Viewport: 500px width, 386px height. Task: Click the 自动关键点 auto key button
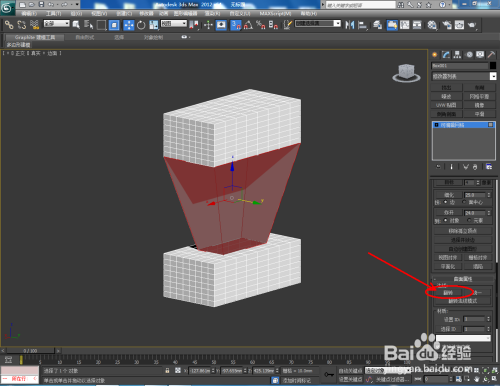click(350, 371)
